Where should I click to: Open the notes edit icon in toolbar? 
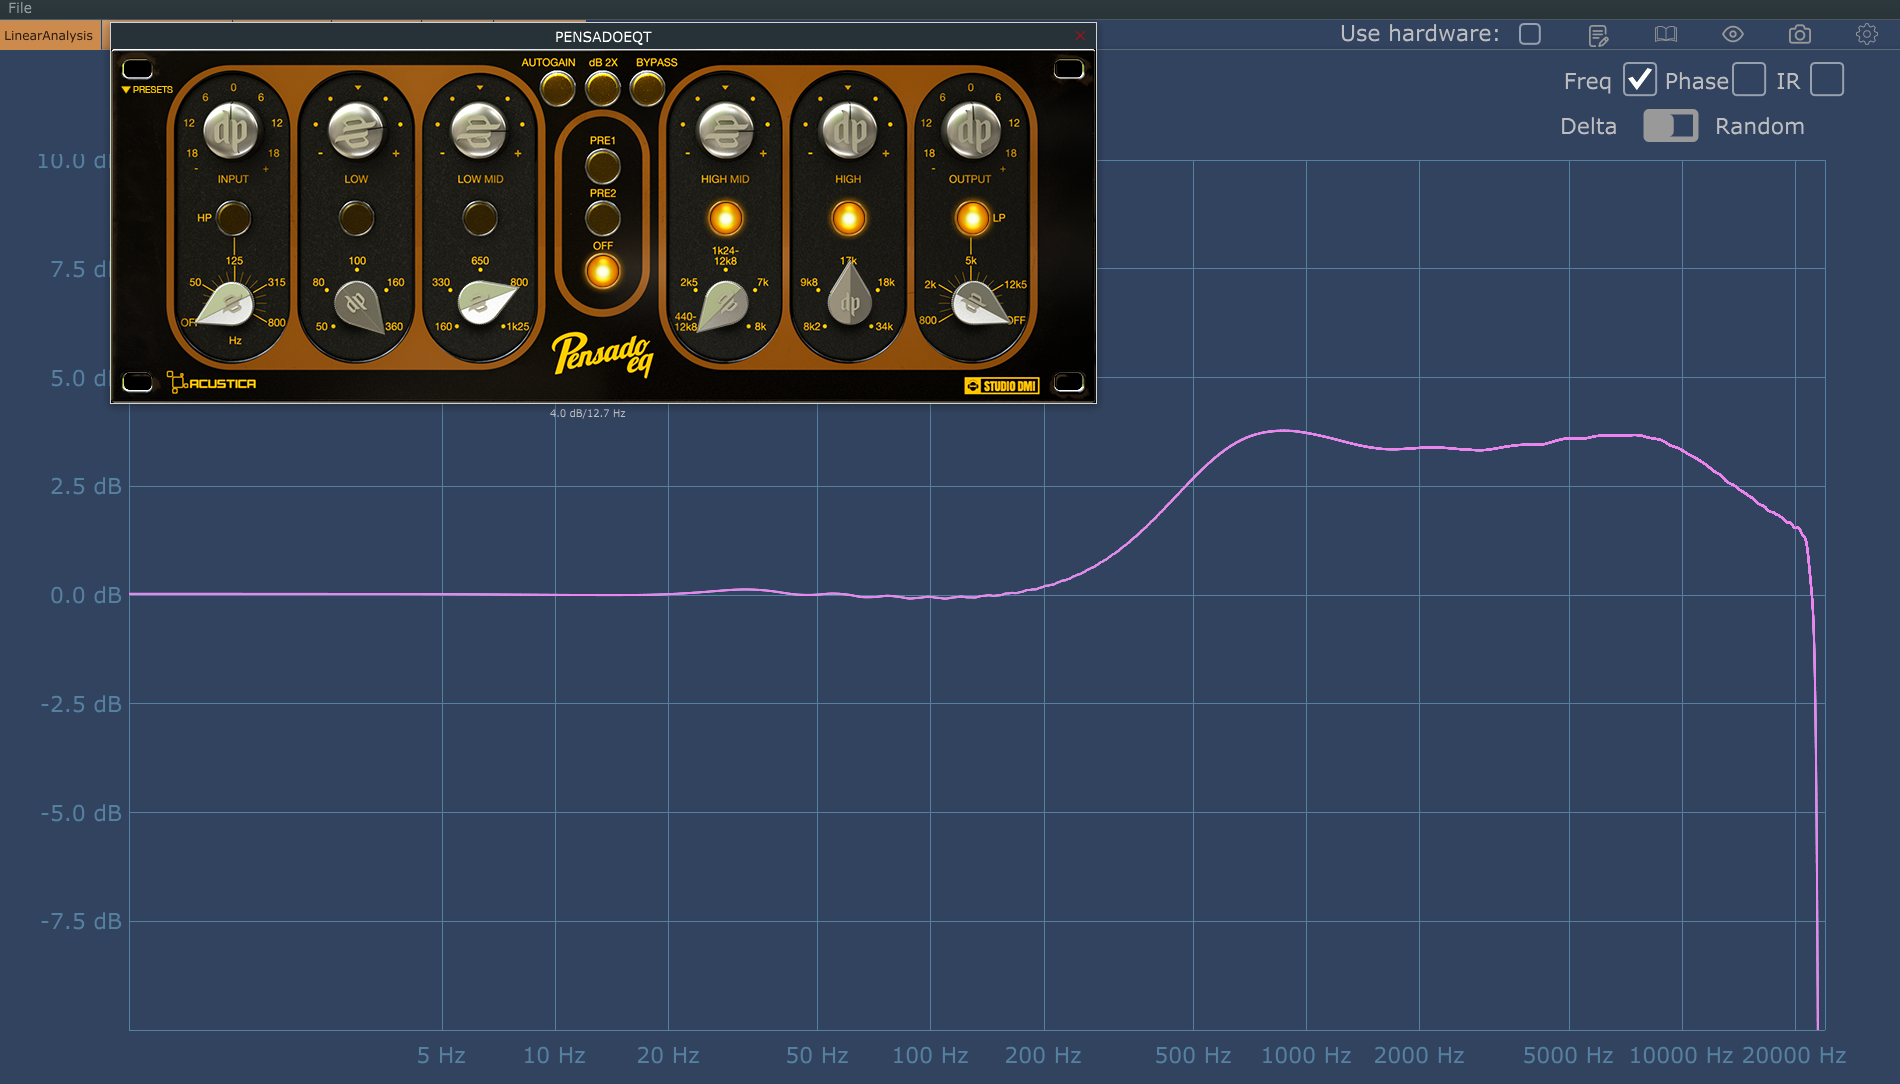1598,35
